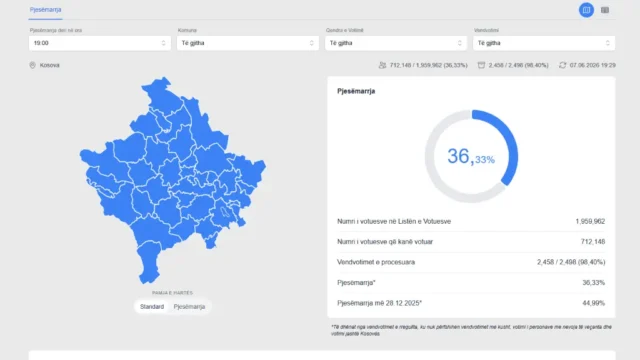The width and height of the screenshot is (640, 360).
Task: Open the Qendra e Votimit dropdown
Action: [x=396, y=43]
